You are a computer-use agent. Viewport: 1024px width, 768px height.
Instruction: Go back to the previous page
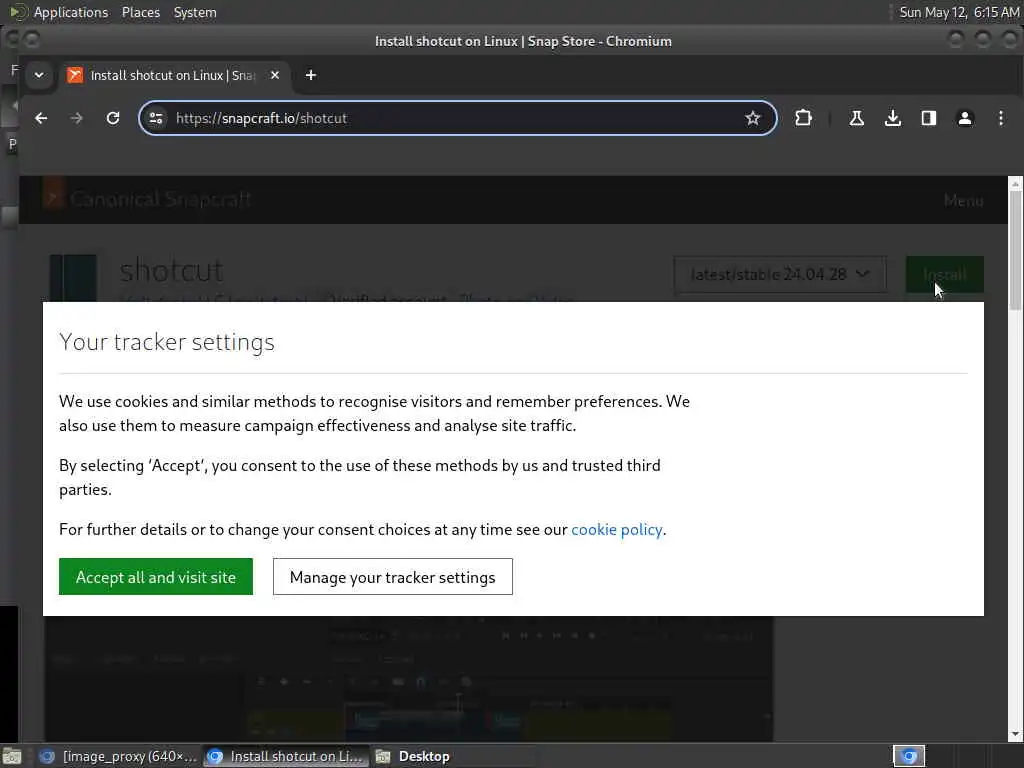[41, 118]
